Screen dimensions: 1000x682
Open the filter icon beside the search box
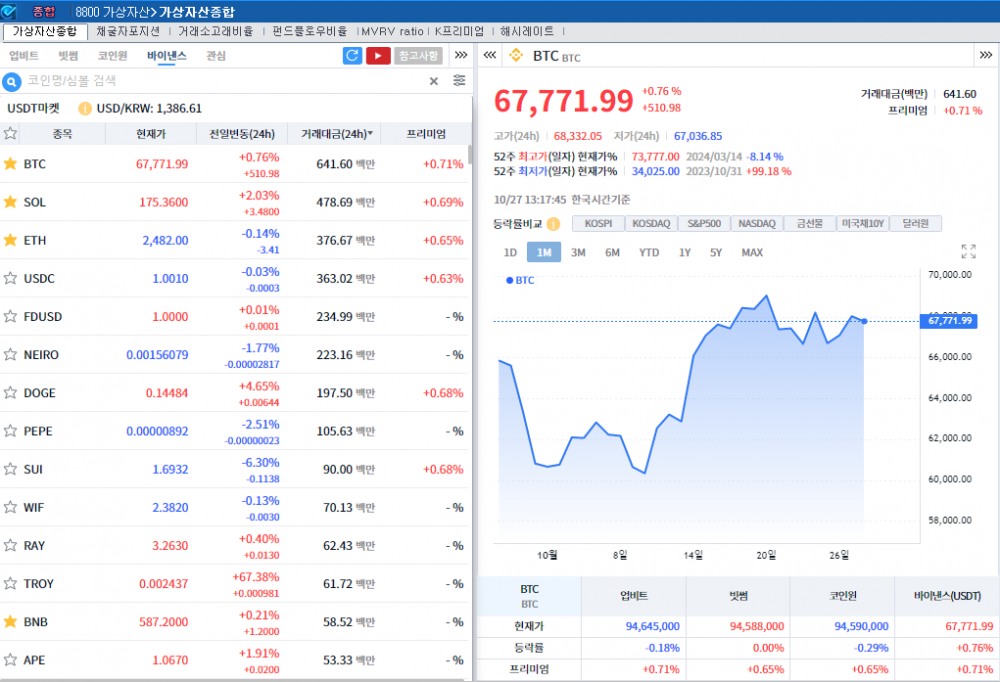(458, 81)
